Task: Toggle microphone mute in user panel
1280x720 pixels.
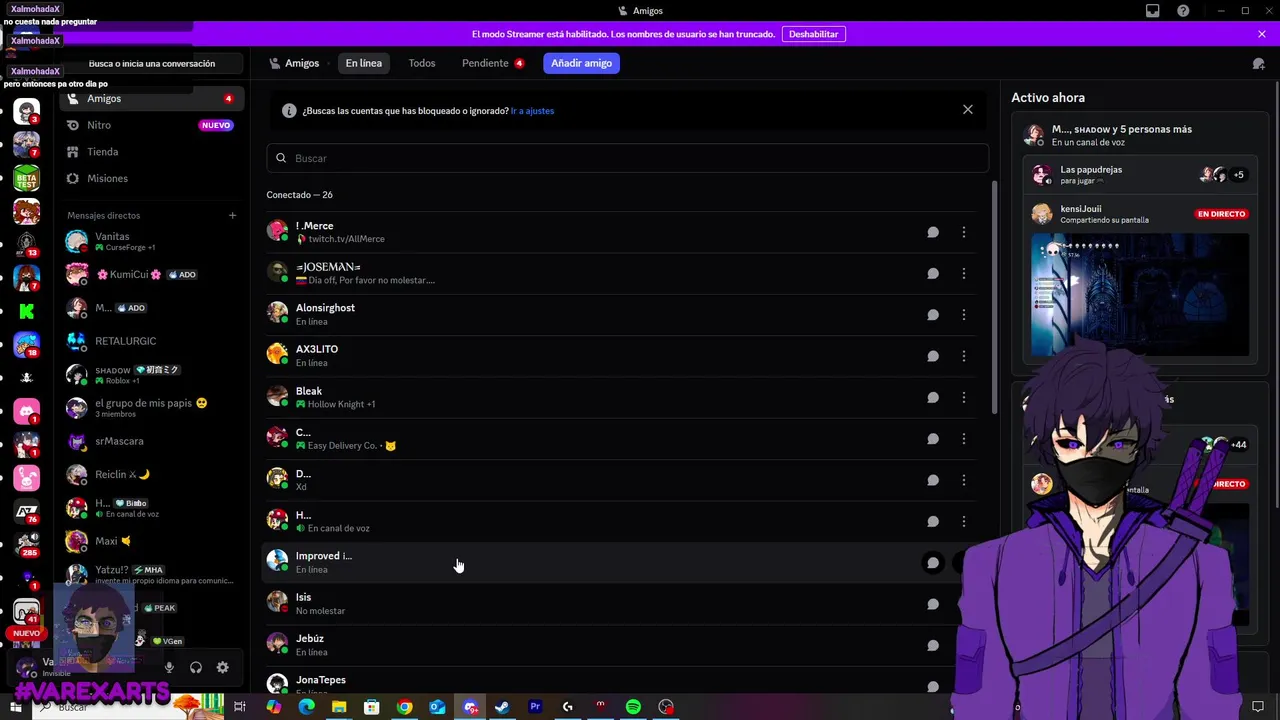Action: coord(169,667)
